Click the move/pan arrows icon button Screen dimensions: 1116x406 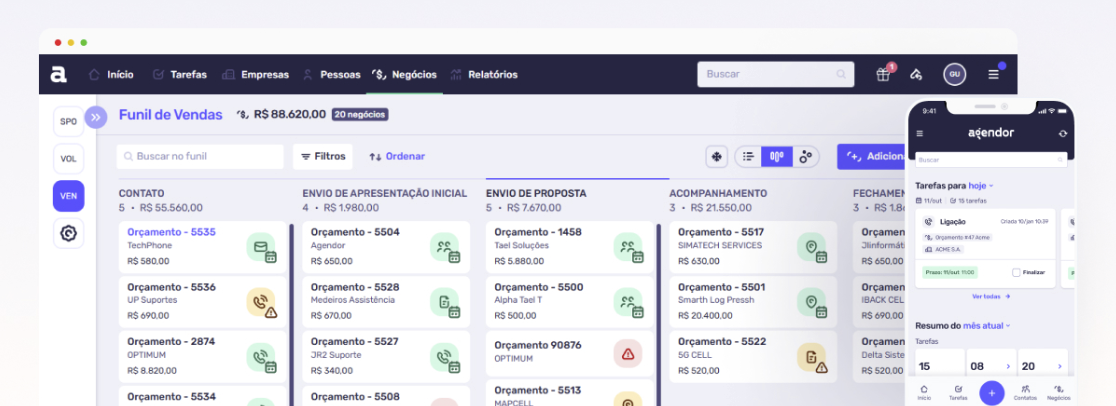(x=716, y=157)
